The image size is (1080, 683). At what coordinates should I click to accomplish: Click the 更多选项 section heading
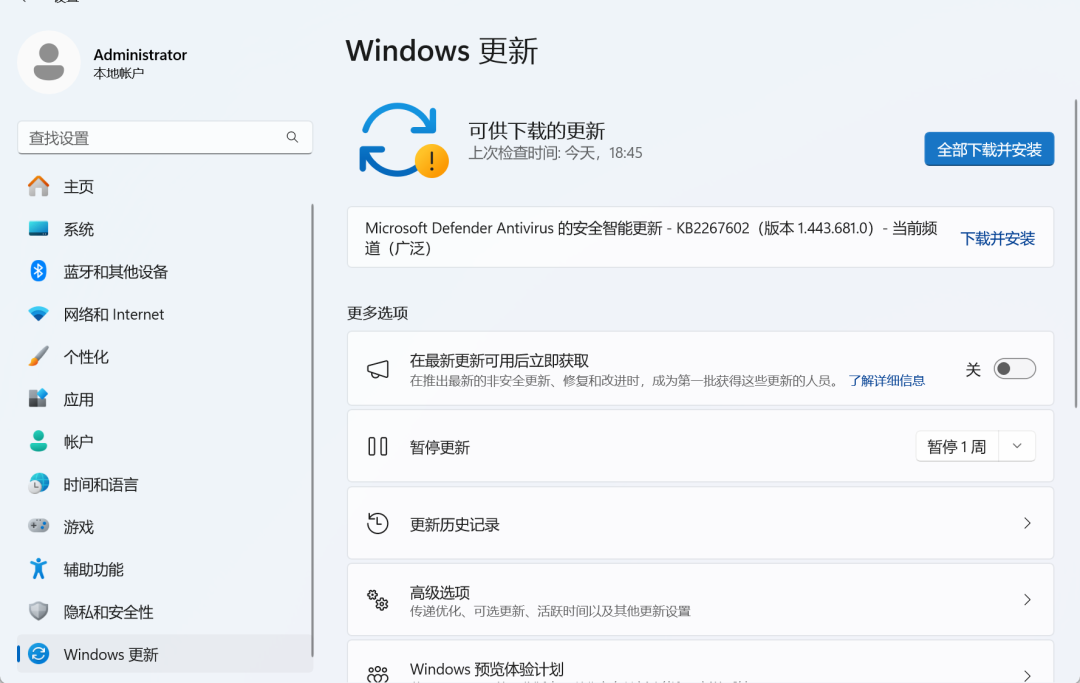[x=377, y=313]
